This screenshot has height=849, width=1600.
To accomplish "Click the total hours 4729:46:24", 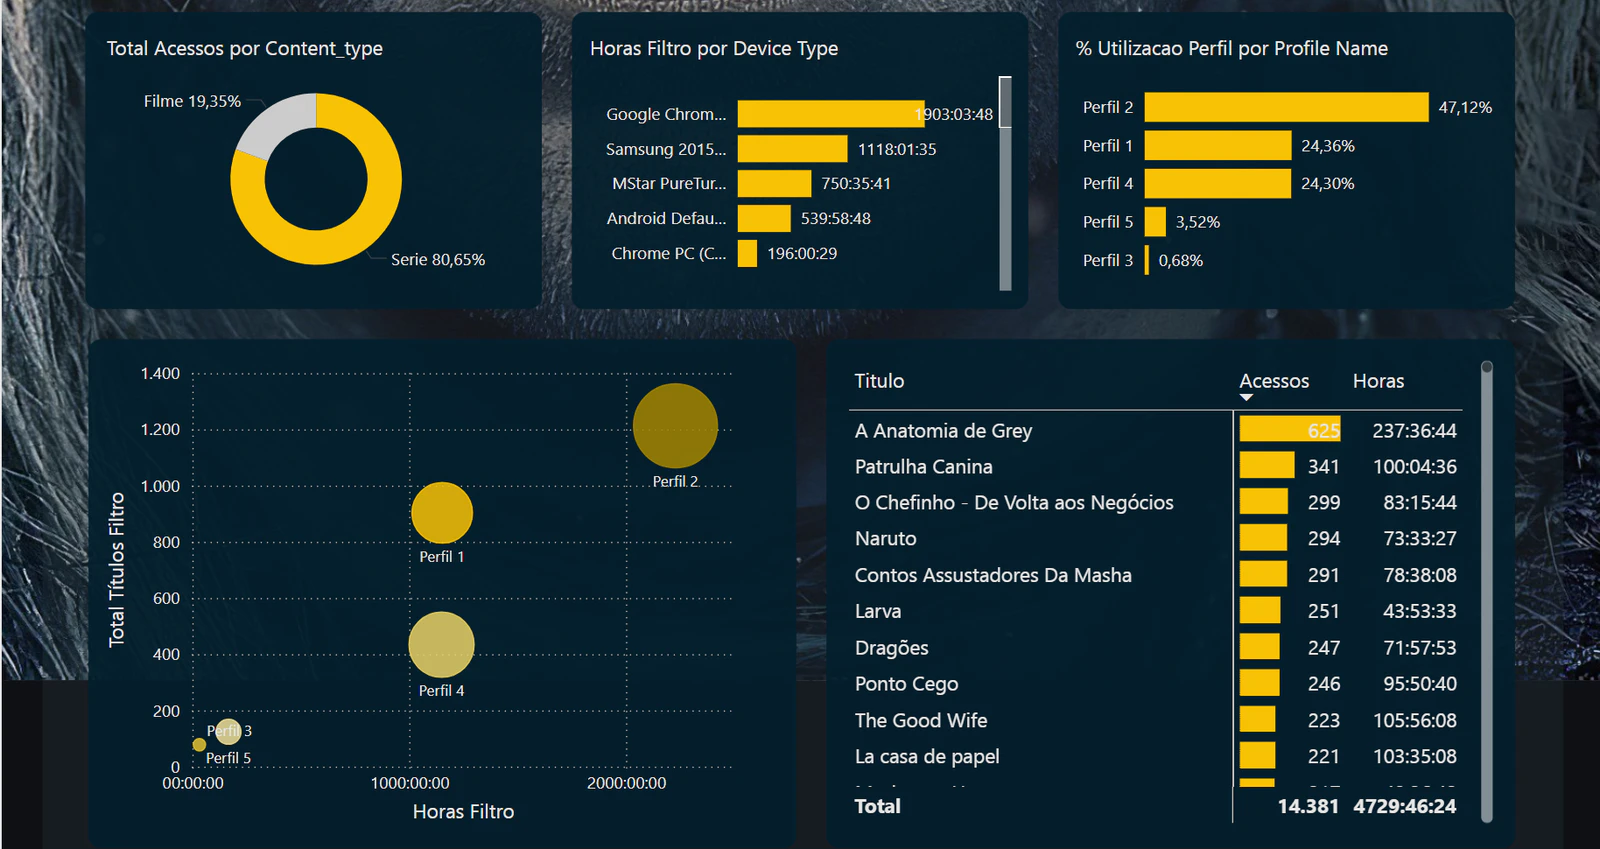I will pyautogui.click(x=1405, y=806).
